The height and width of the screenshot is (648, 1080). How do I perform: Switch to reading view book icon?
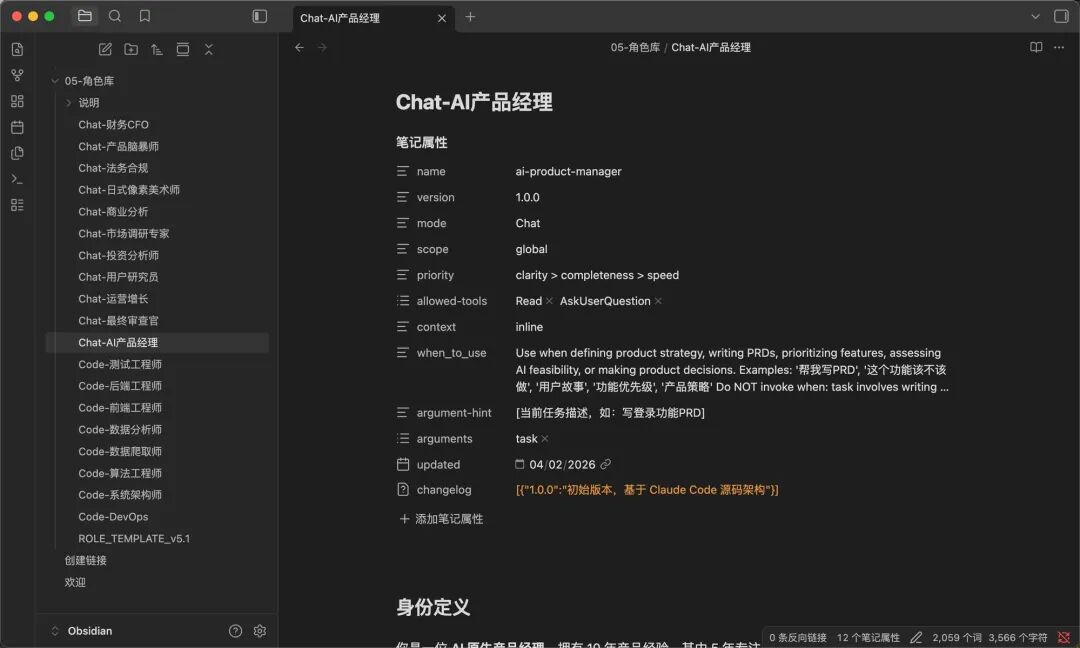pyautogui.click(x=1036, y=48)
